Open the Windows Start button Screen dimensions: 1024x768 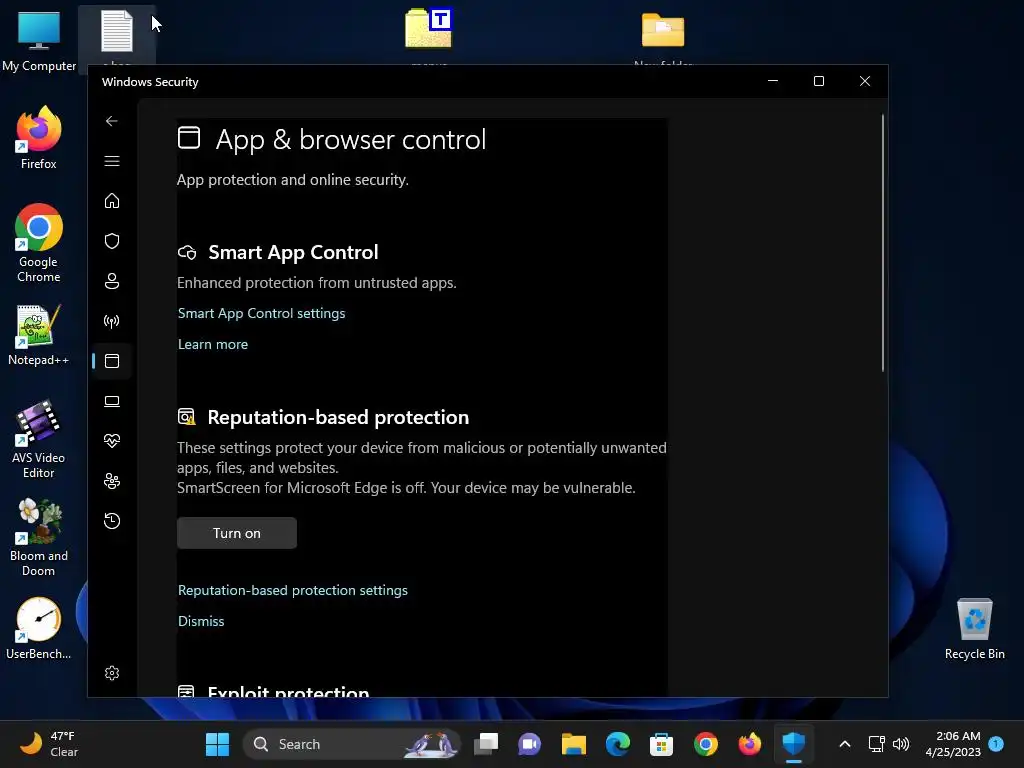[x=217, y=744]
